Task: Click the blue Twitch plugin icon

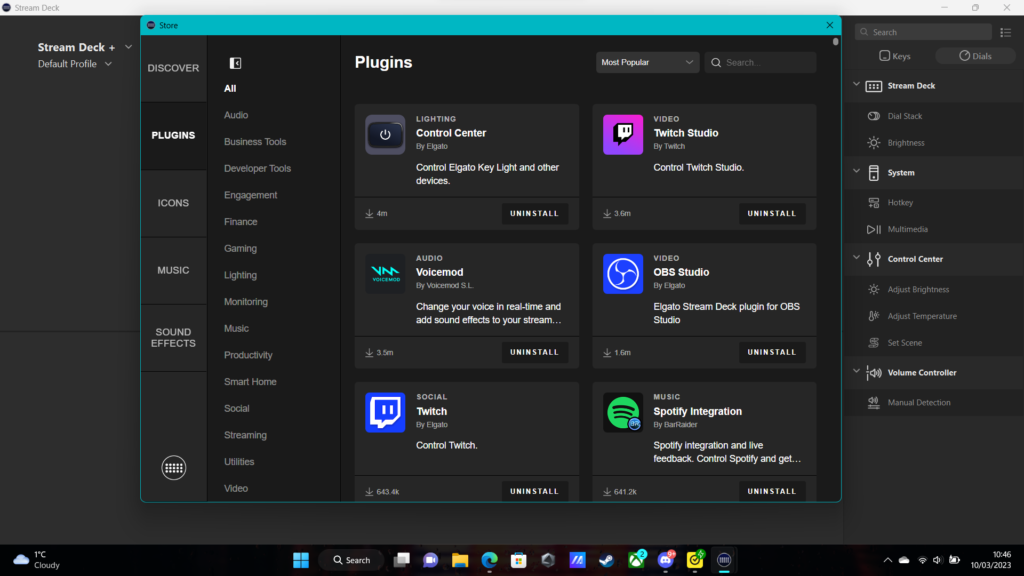Action: [385, 413]
